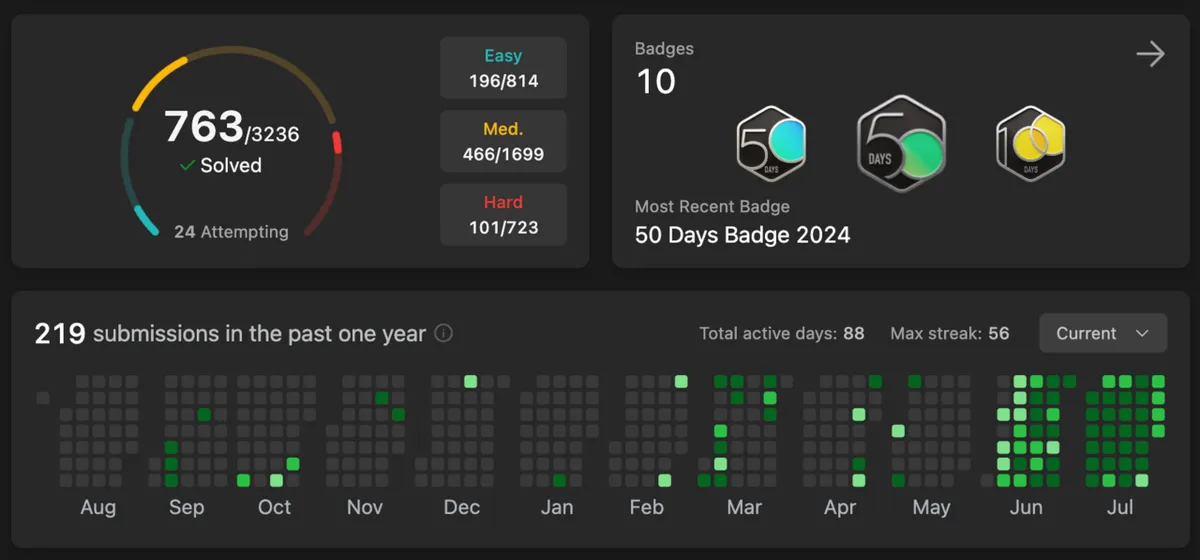Click Total active days: 88
Image resolution: width=1200 pixels, height=560 pixels.
point(782,333)
